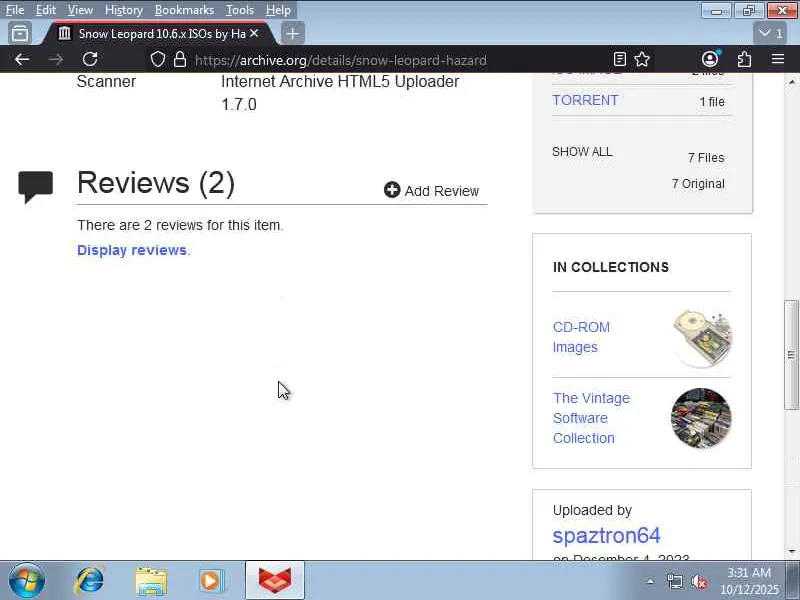Open Windows Explorer folder in taskbar
Screen dimensions: 800x600
click(151, 582)
